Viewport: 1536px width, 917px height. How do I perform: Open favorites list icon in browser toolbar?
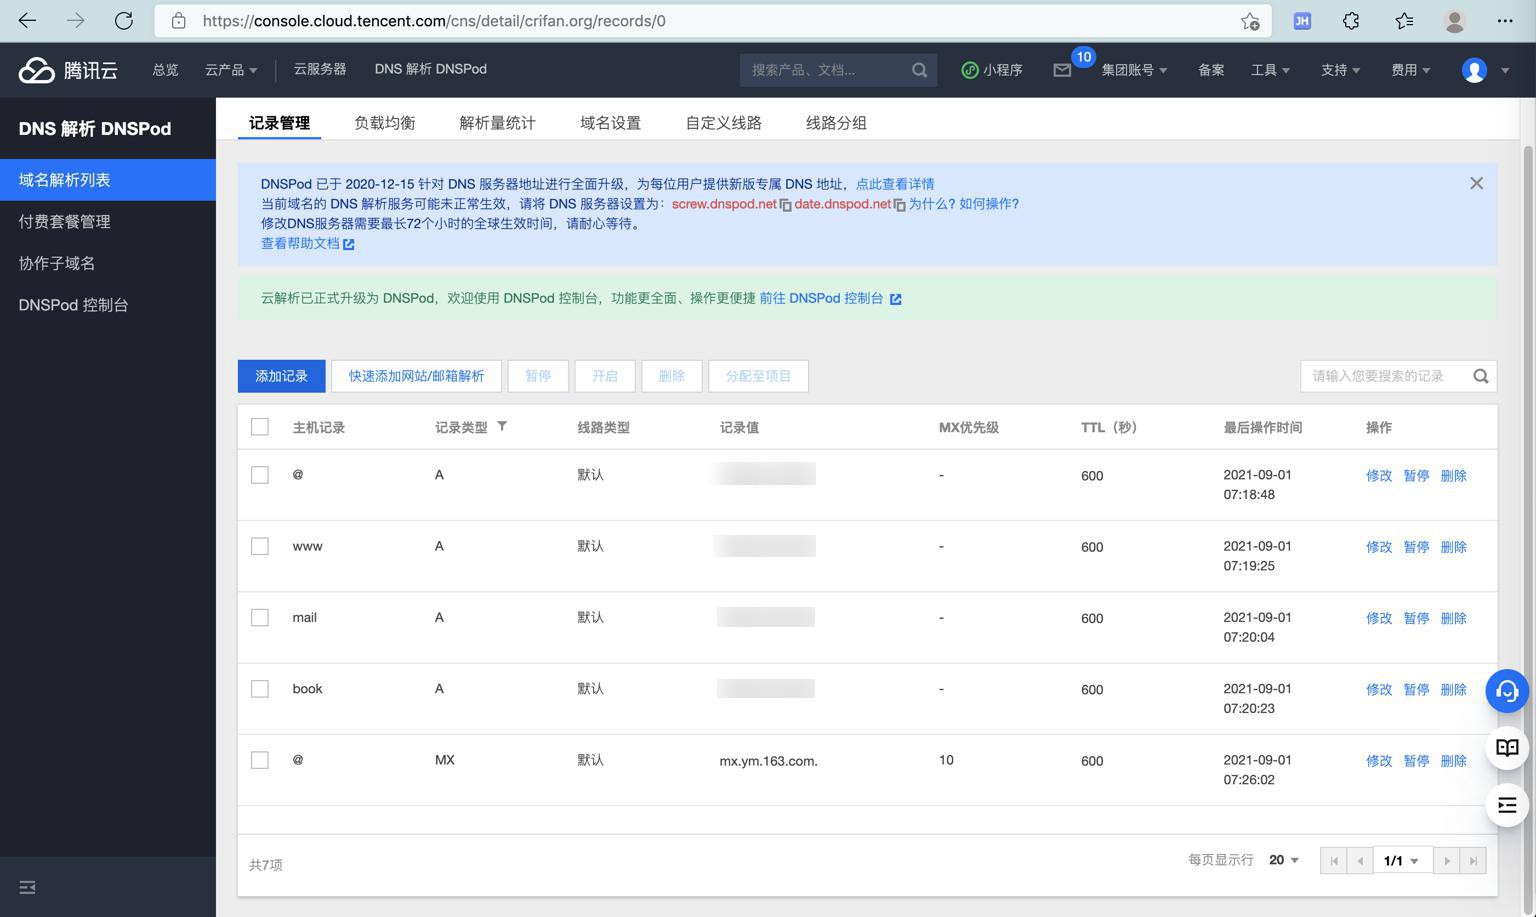[1404, 21]
